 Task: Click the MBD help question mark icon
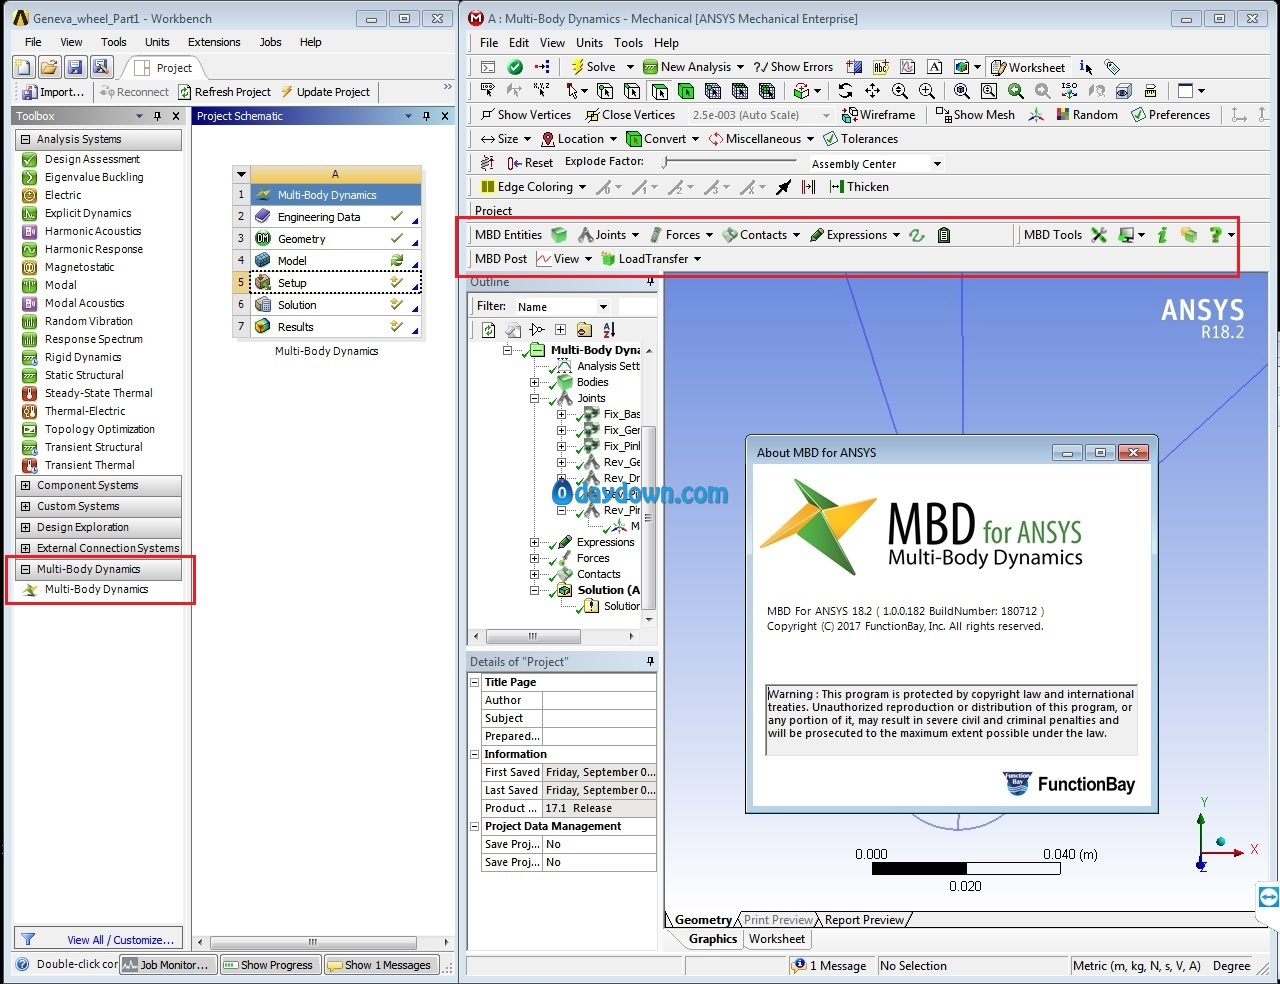[1215, 235]
